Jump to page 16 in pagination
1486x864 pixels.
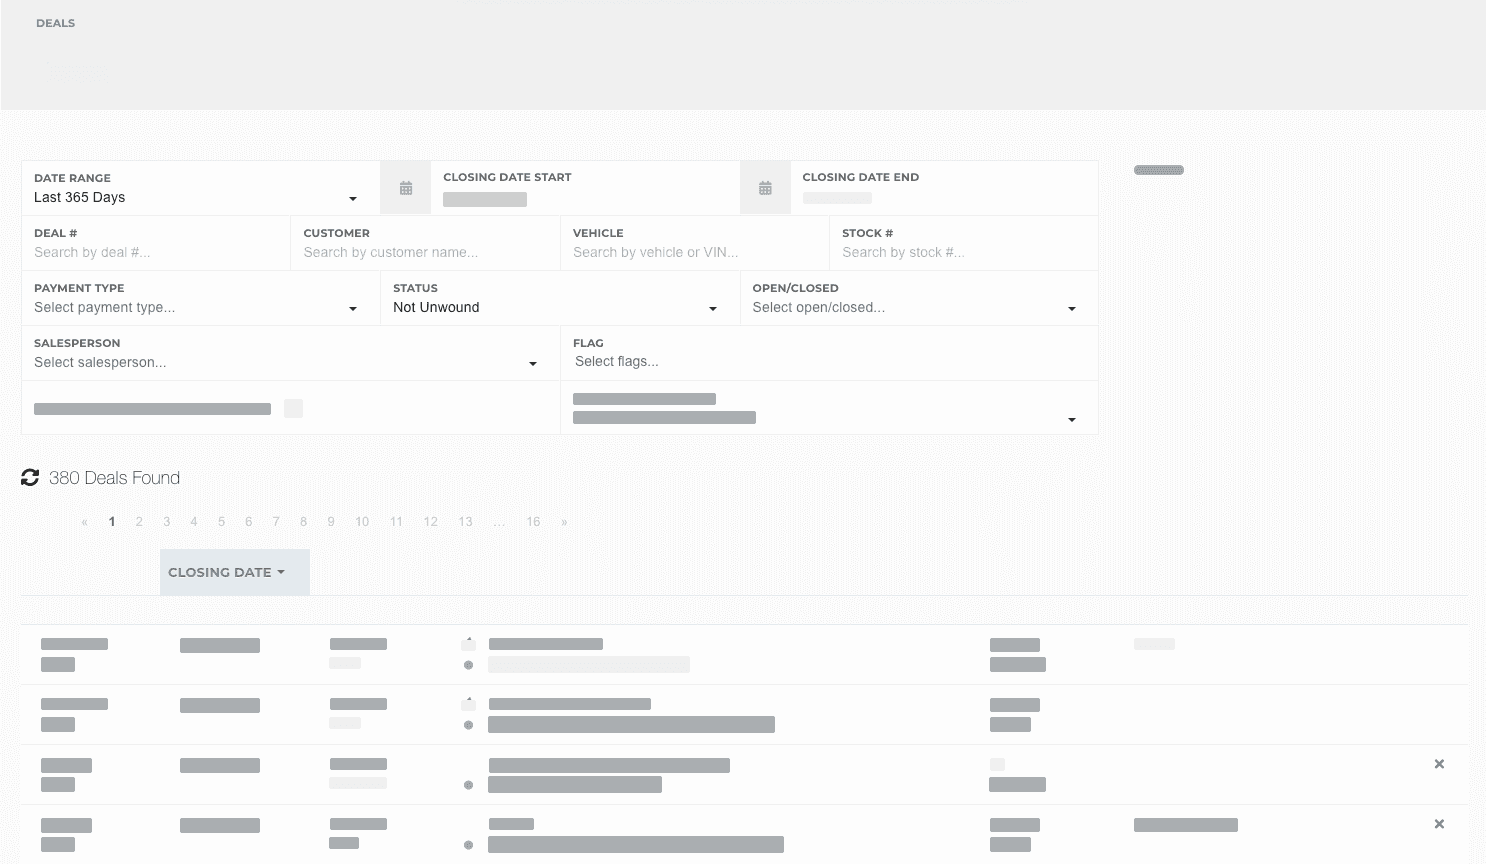tap(533, 522)
